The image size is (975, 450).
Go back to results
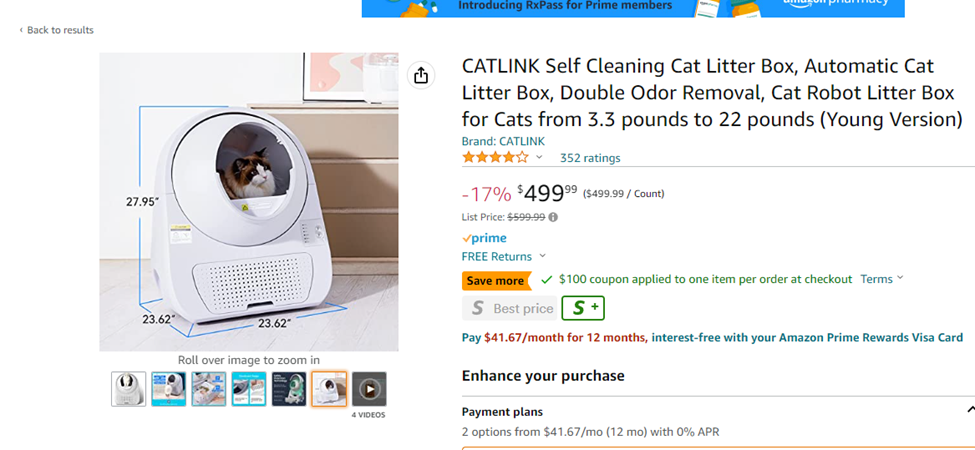tap(57, 30)
